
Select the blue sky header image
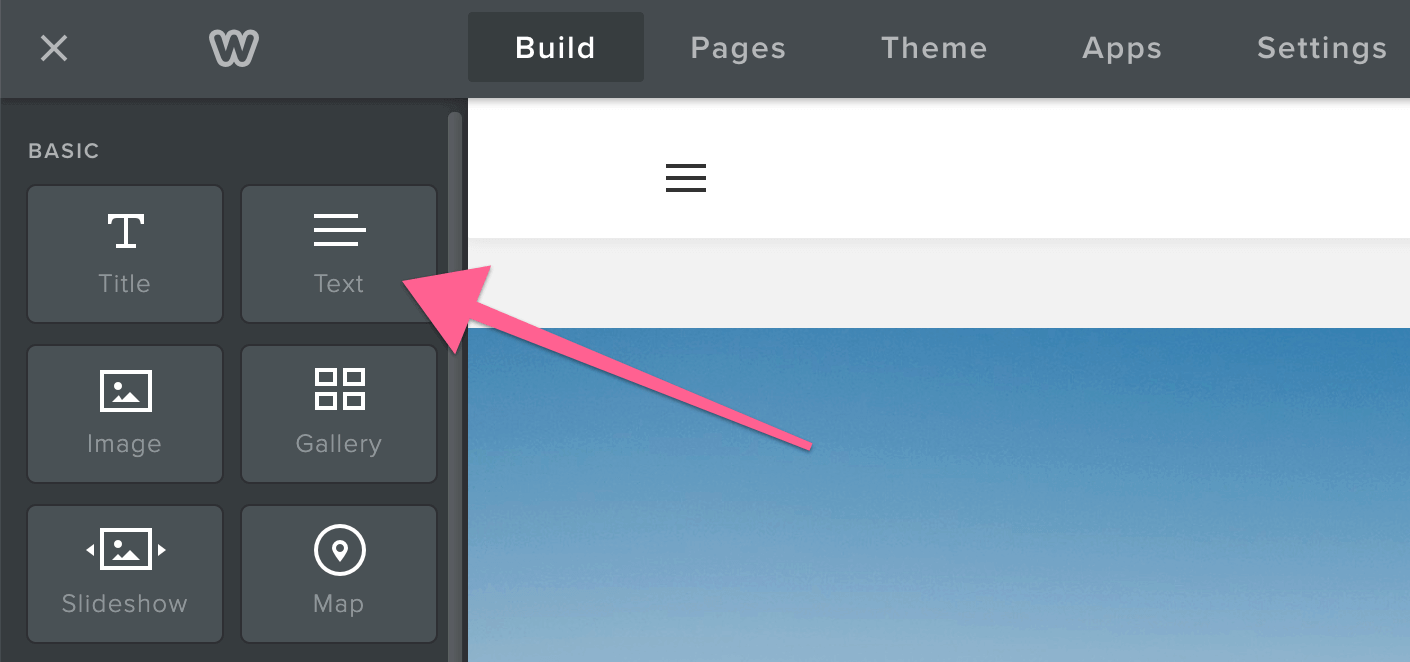[938, 495]
